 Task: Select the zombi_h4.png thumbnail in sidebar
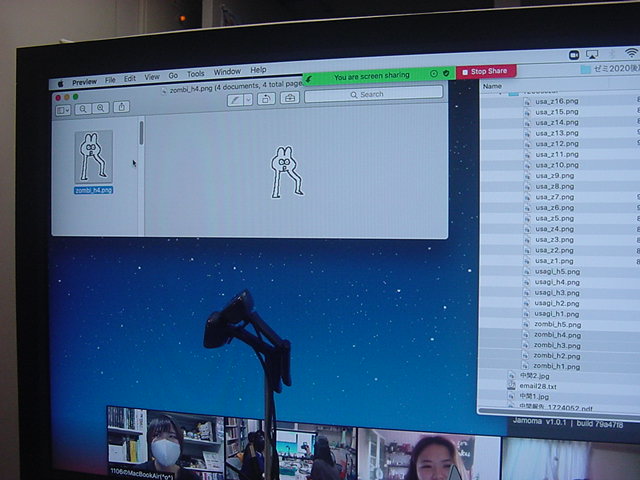coord(94,162)
